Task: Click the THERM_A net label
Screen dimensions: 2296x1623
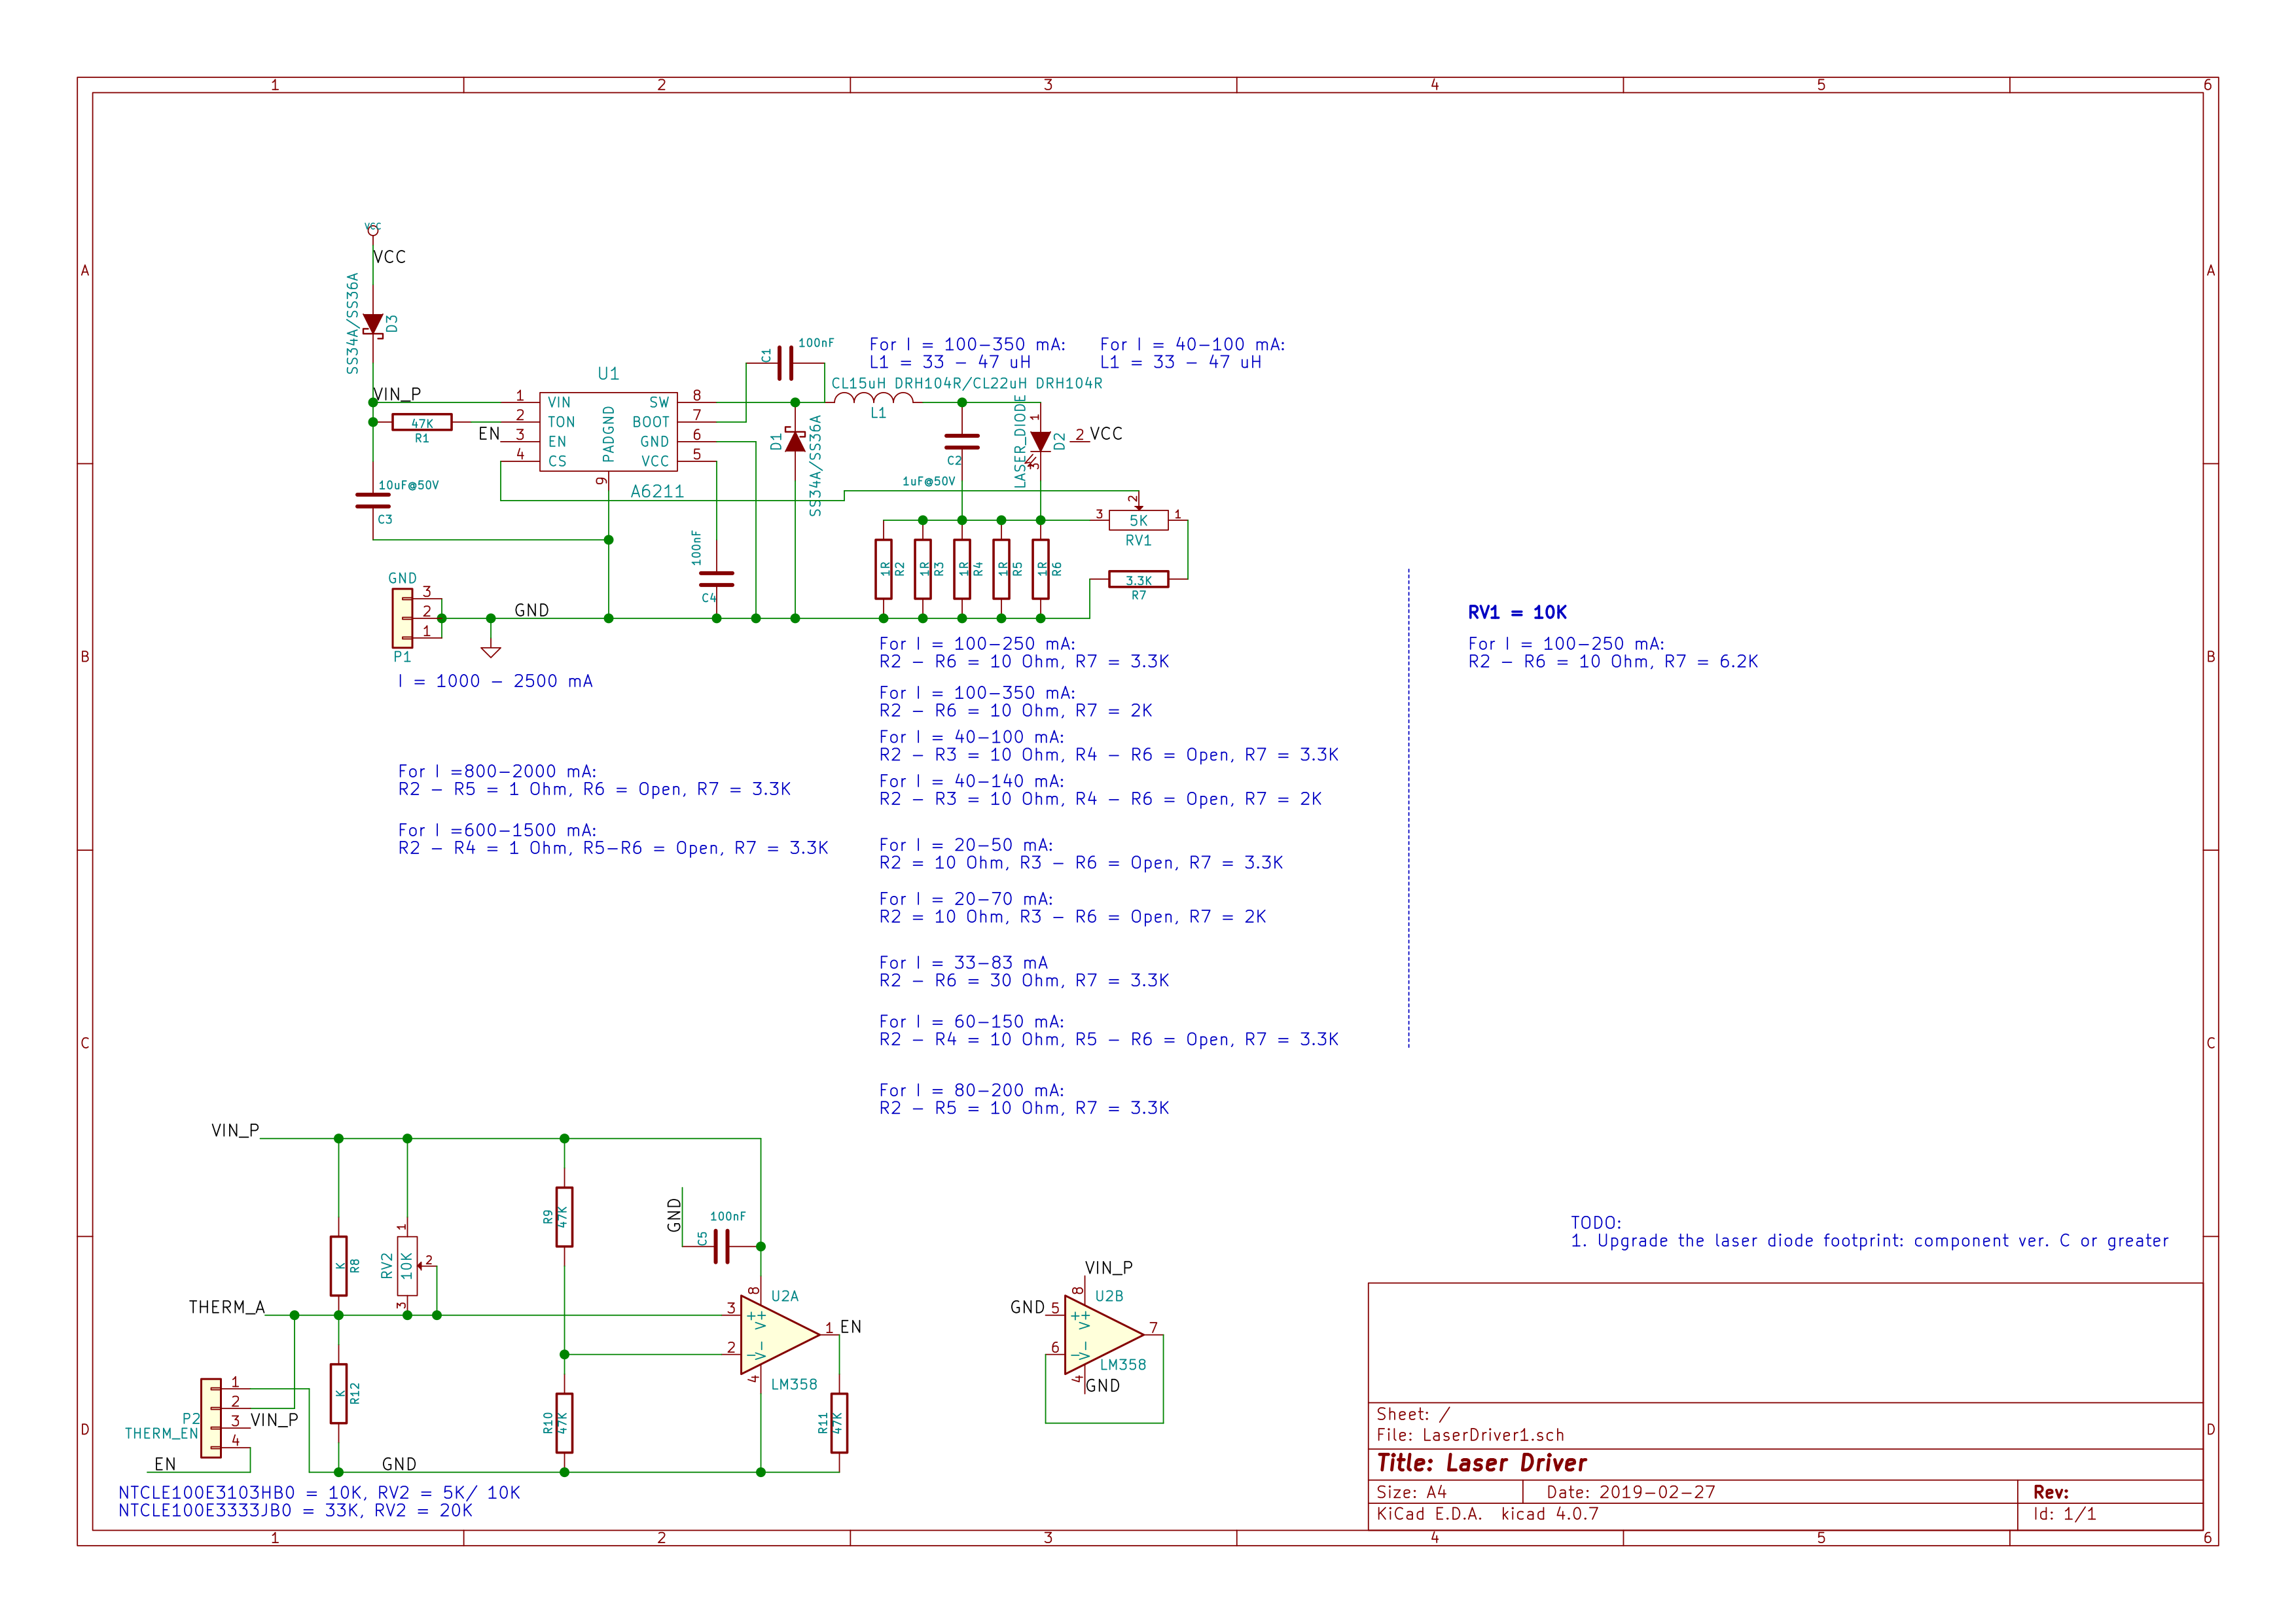Action: [x=227, y=1307]
